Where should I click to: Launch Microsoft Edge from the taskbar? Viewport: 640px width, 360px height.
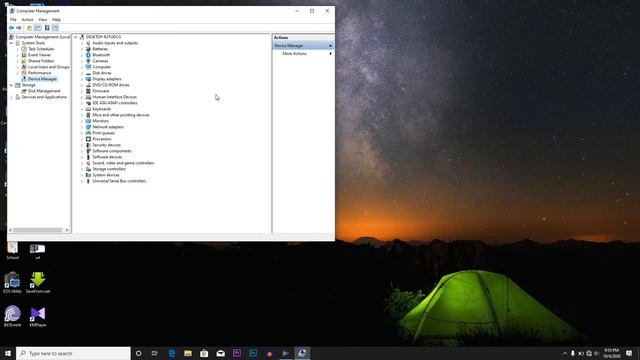pyautogui.click(x=171, y=353)
